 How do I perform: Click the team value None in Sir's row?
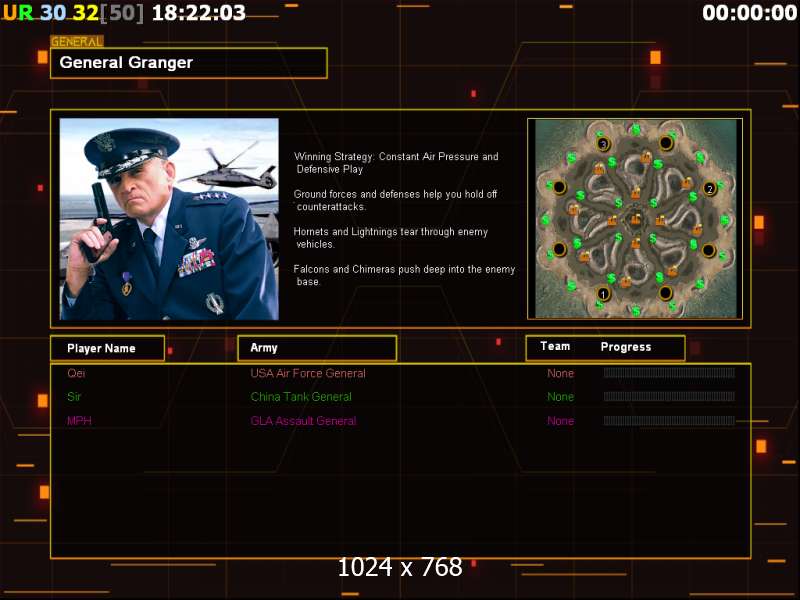point(560,397)
